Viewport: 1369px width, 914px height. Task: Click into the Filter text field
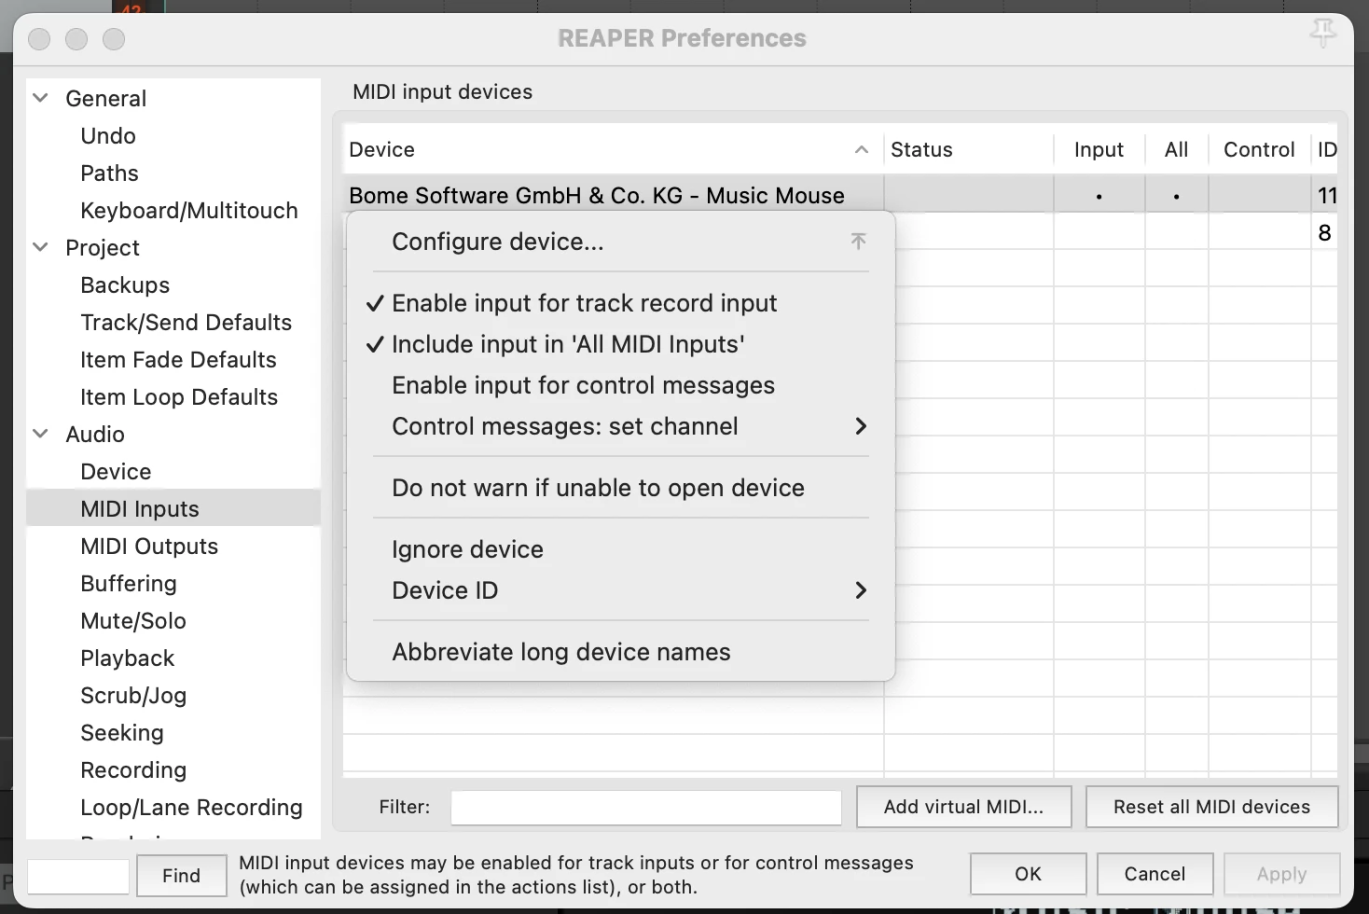tap(646, 807)
